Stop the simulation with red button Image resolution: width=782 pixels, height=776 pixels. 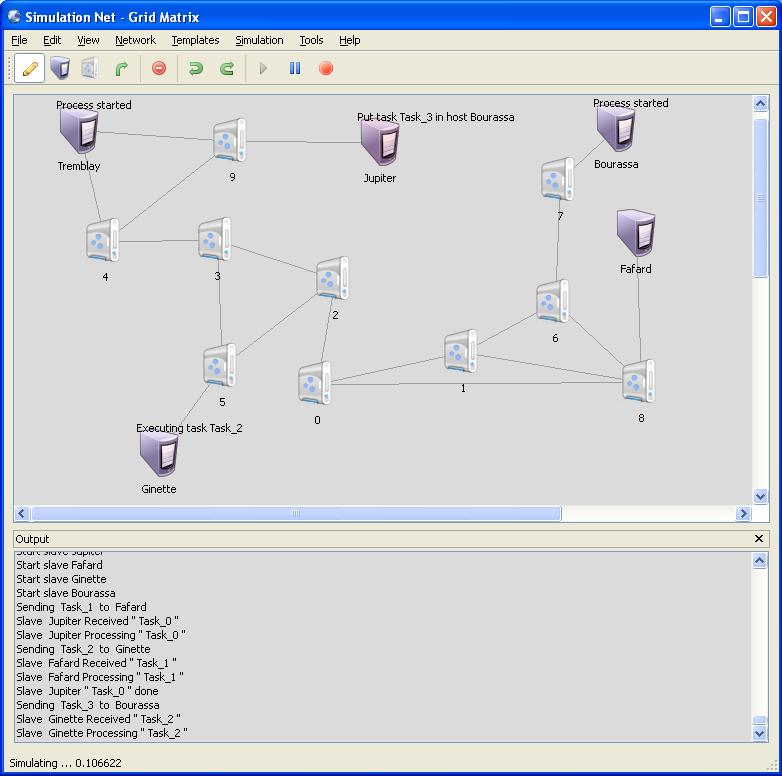326,68
